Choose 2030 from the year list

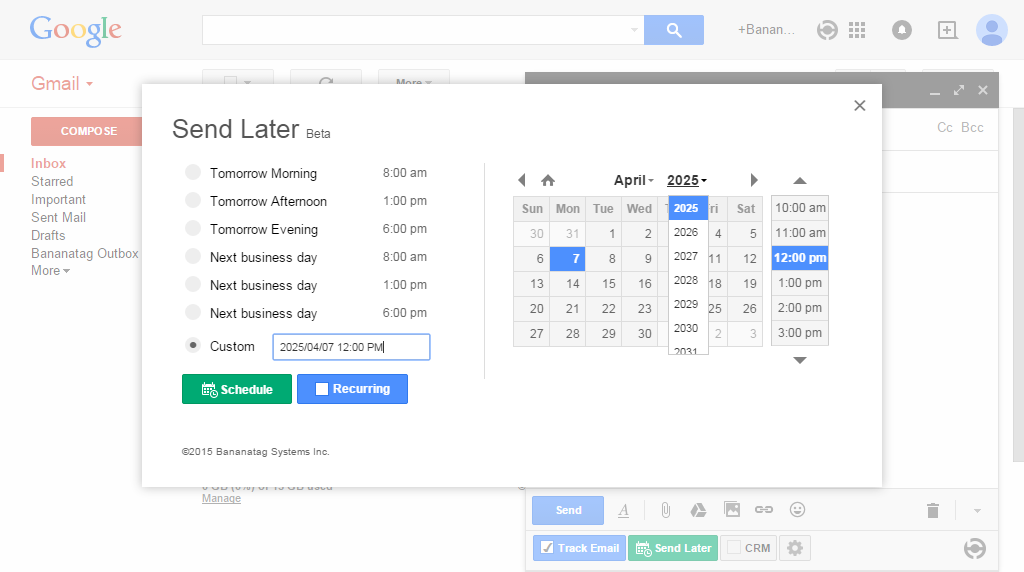[x=686, y=328]
